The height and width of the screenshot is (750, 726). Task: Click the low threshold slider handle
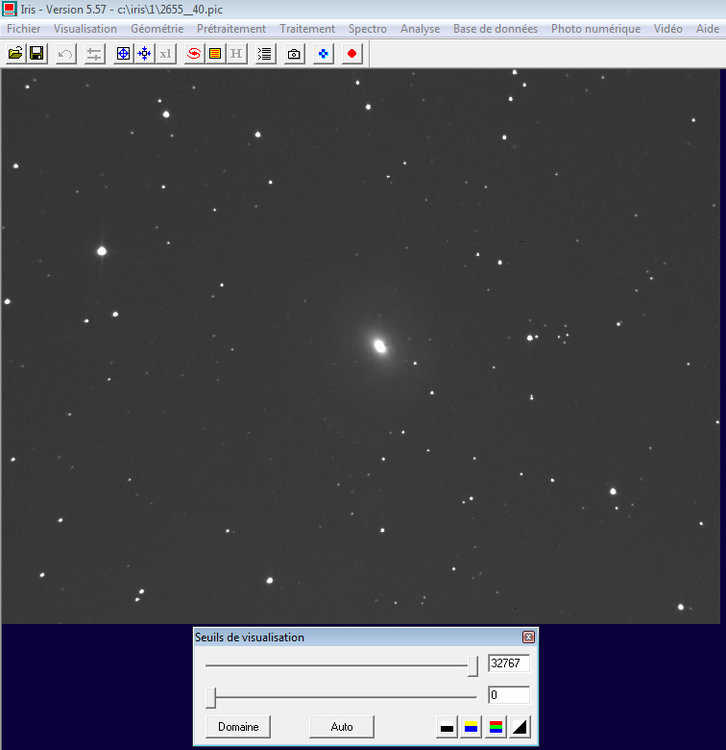tap(211, 698)
